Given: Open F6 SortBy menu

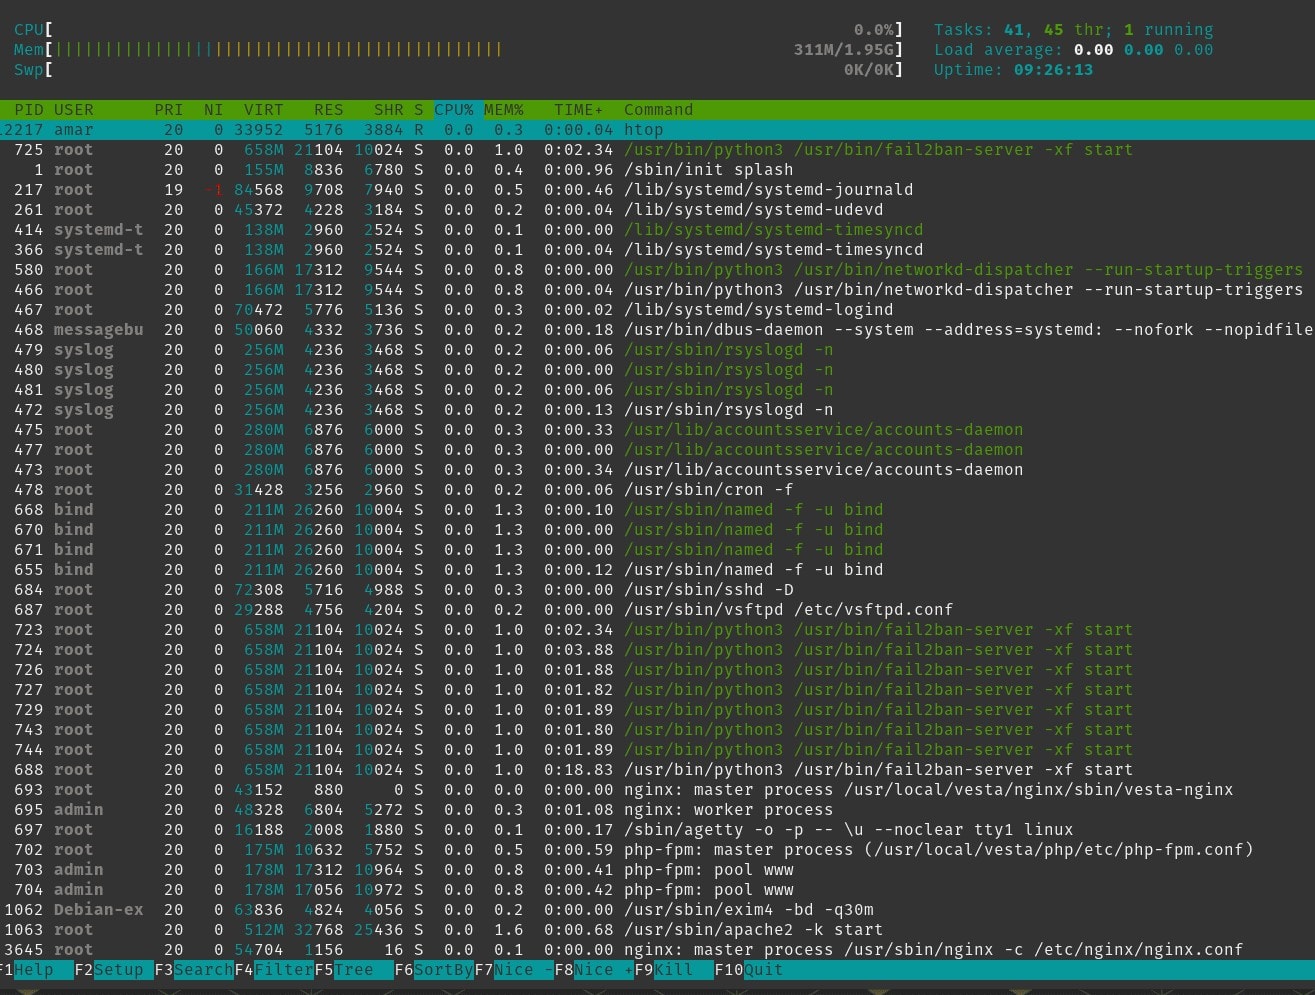Looking at the screenshot, I should point(433,970).
